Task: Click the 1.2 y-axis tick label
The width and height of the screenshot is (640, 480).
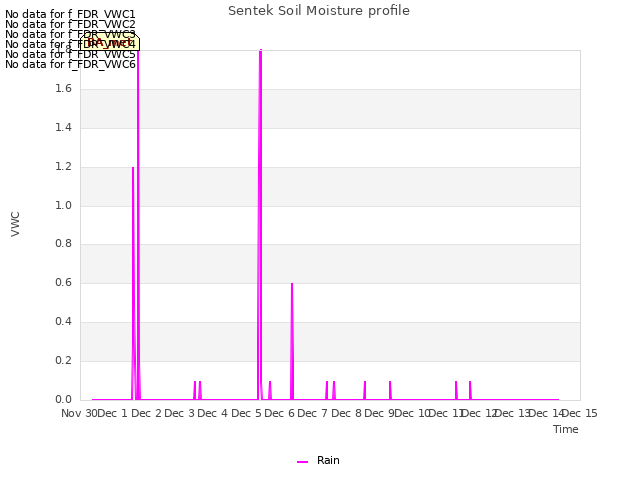Action: (63, 167)
